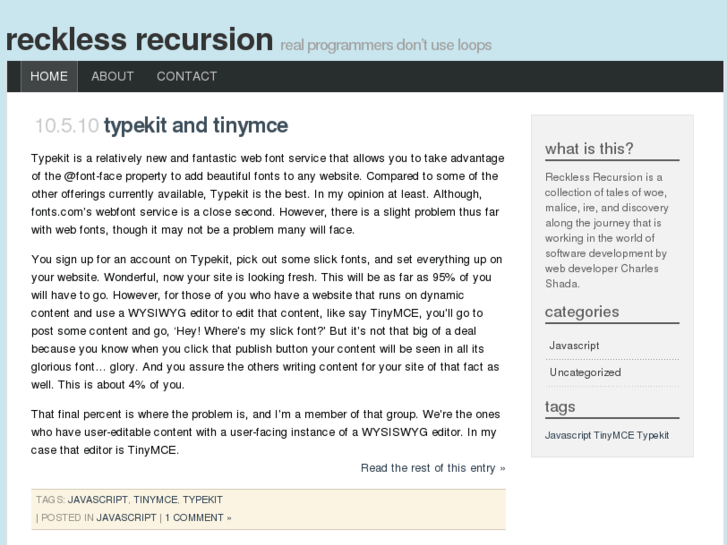This screenshot has height=545, width=727.
Task: Click Typekit in the sidebar tags list
Action: tap(653, 435)
